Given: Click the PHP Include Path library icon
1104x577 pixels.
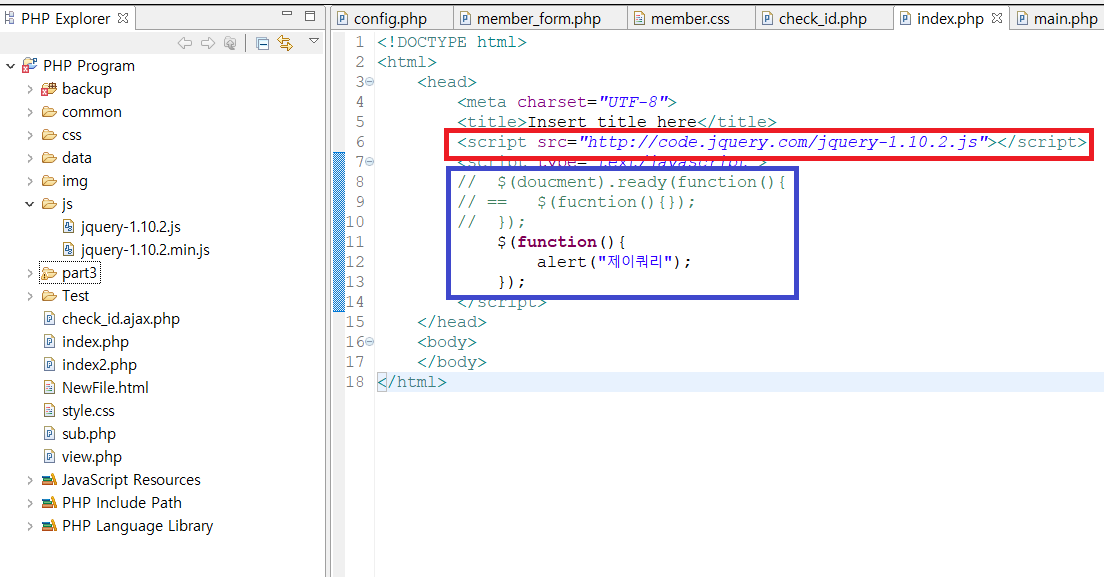Looking at the screenshot, I should coord(49,503).
